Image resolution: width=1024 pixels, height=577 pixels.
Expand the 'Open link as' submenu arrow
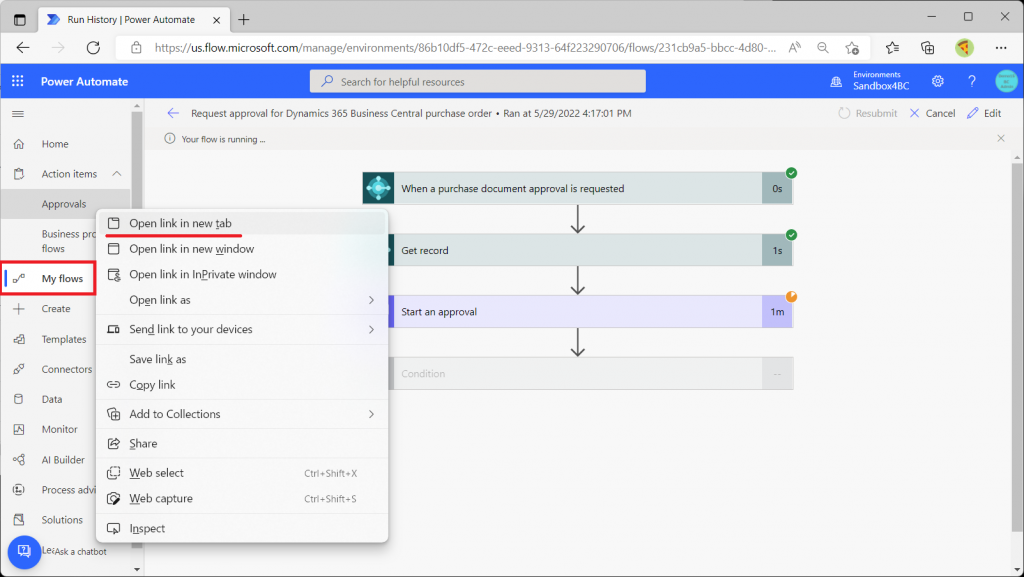(371, 300)
